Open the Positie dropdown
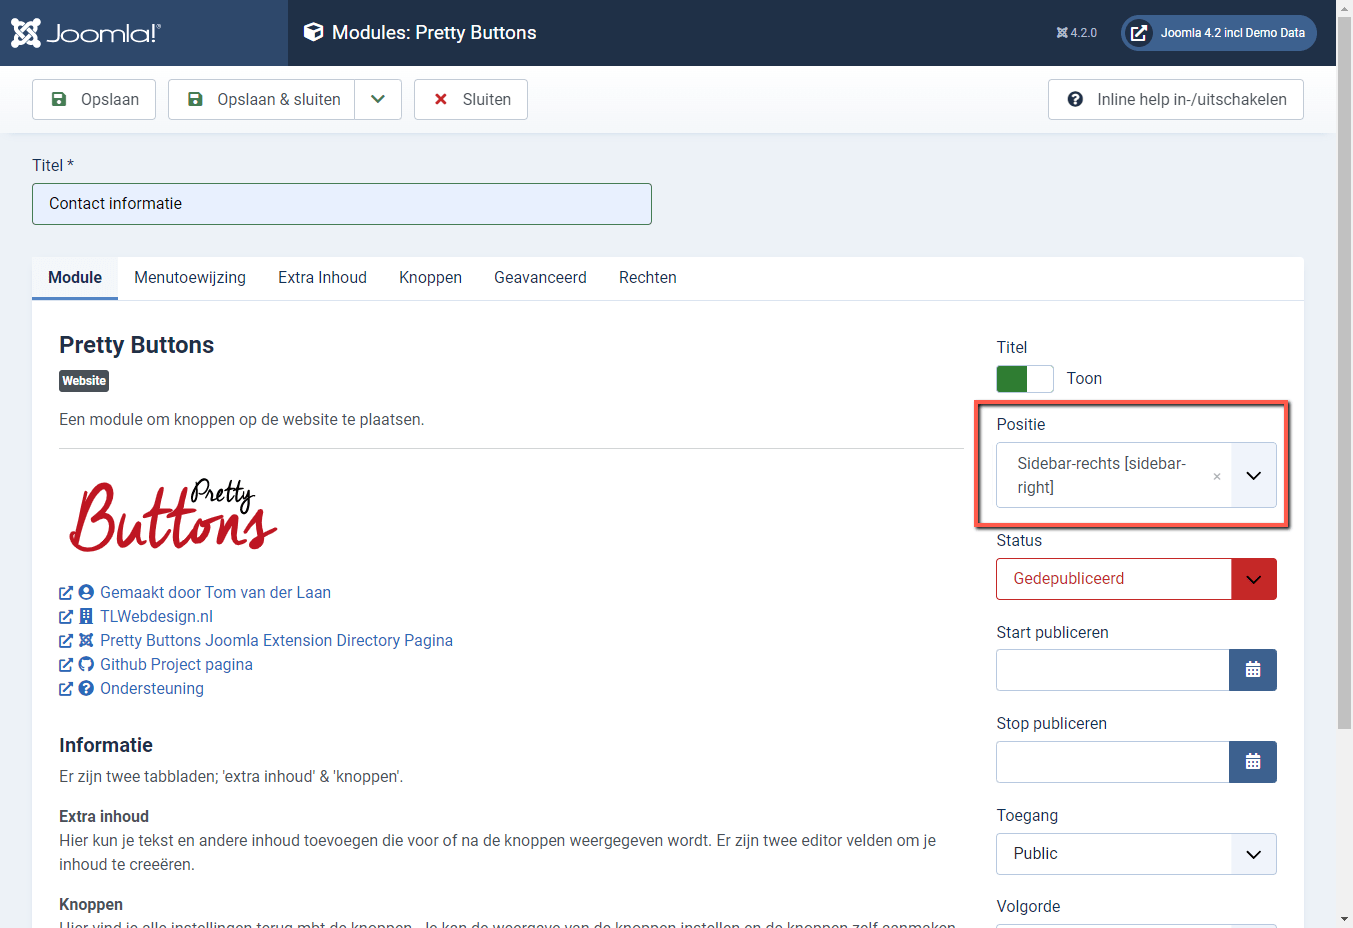 pos(1253,475)
